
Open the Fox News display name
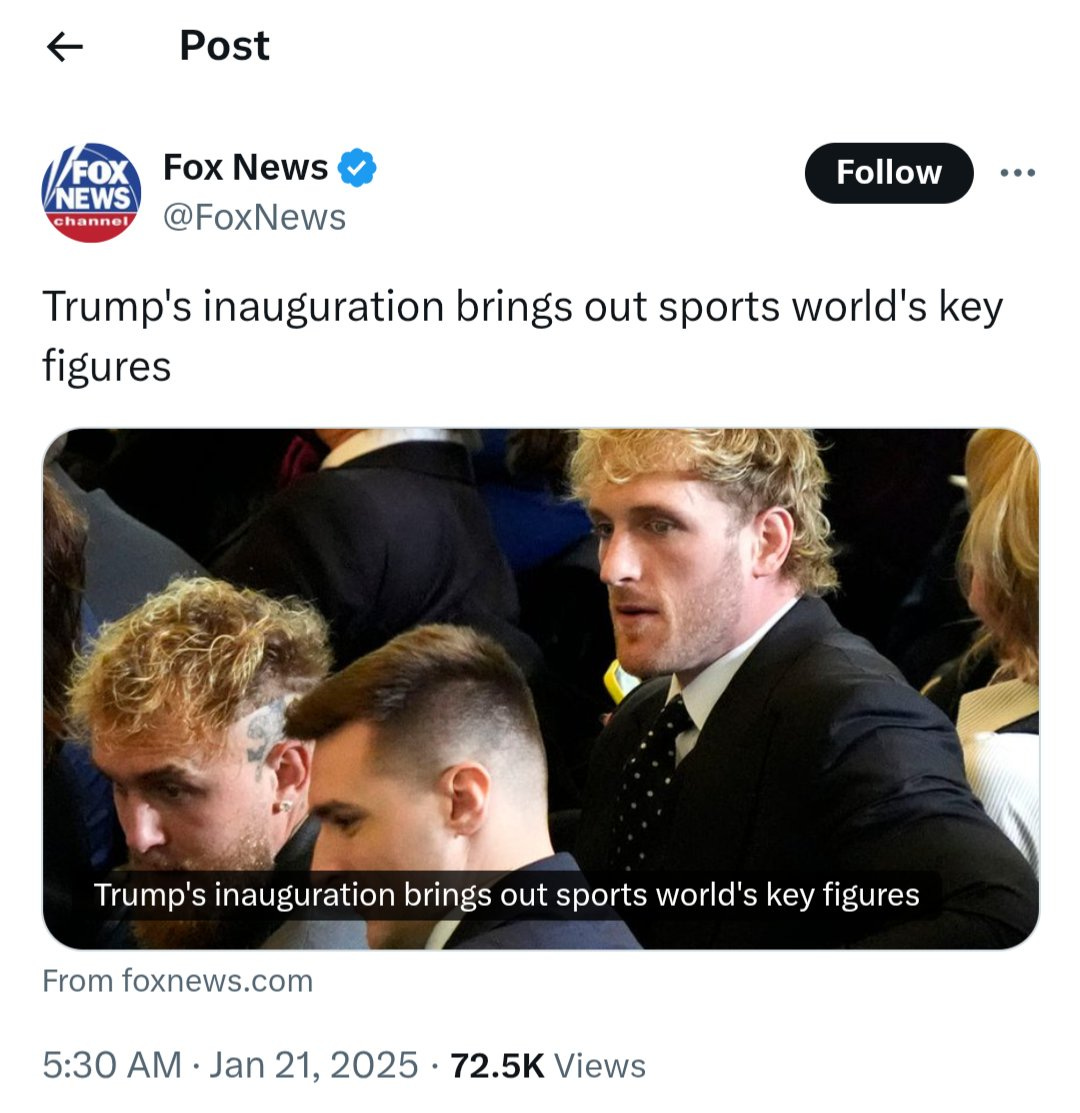(246, 168)
